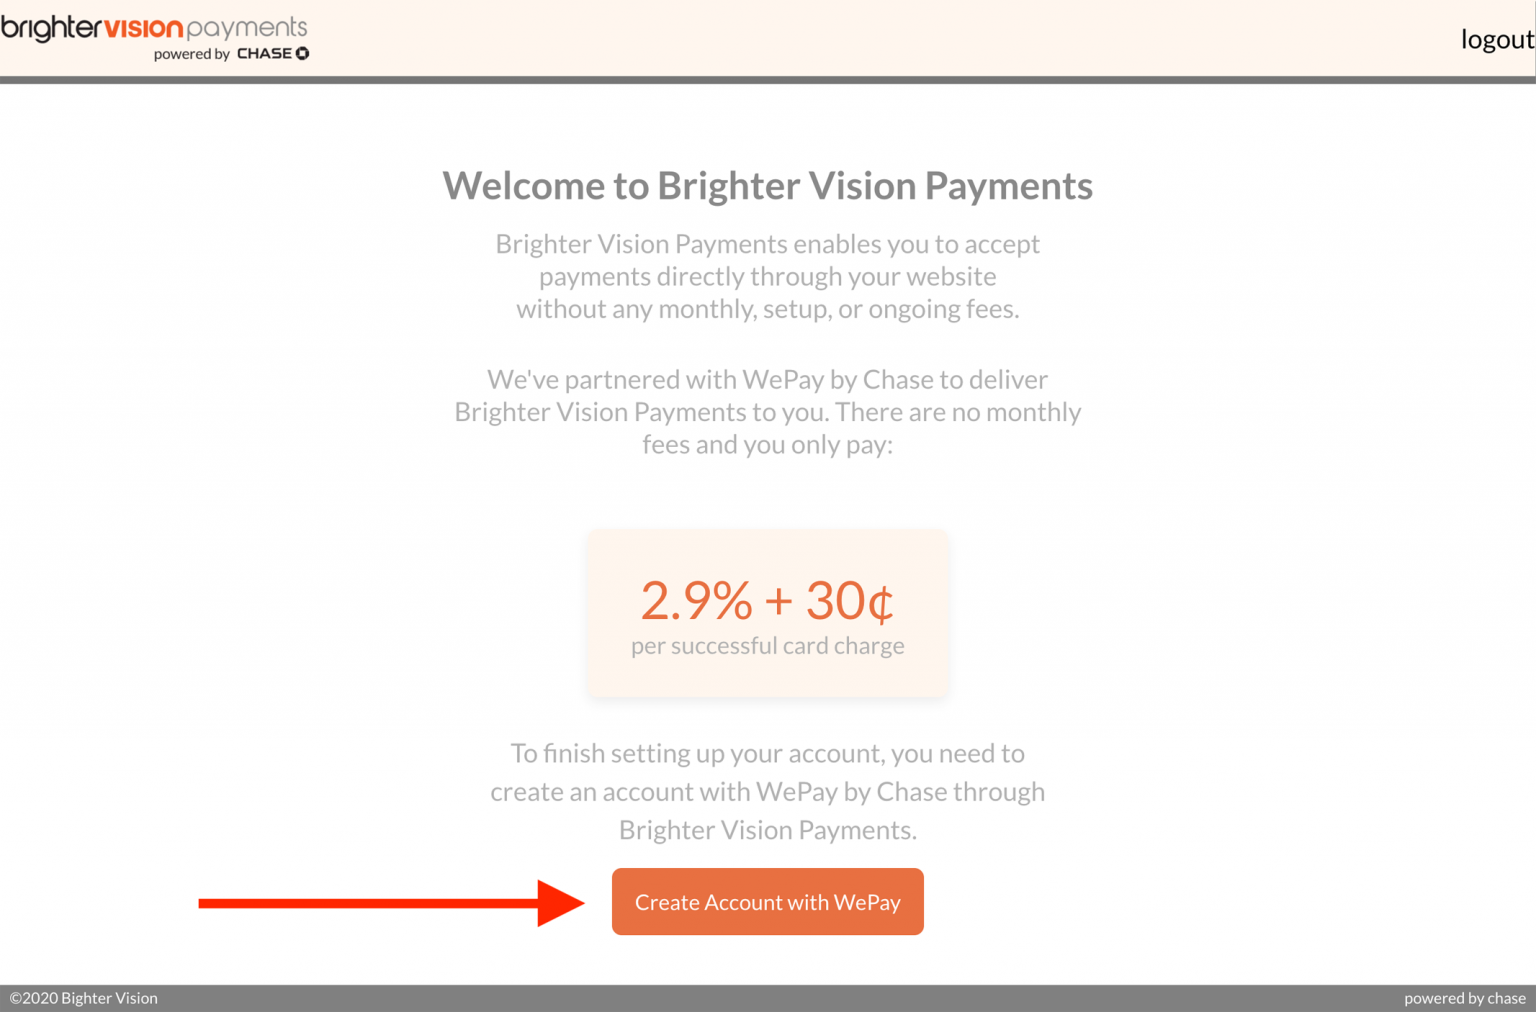Click the empty middle of the gray footer bar
1536x1012 pixels.
767,998
